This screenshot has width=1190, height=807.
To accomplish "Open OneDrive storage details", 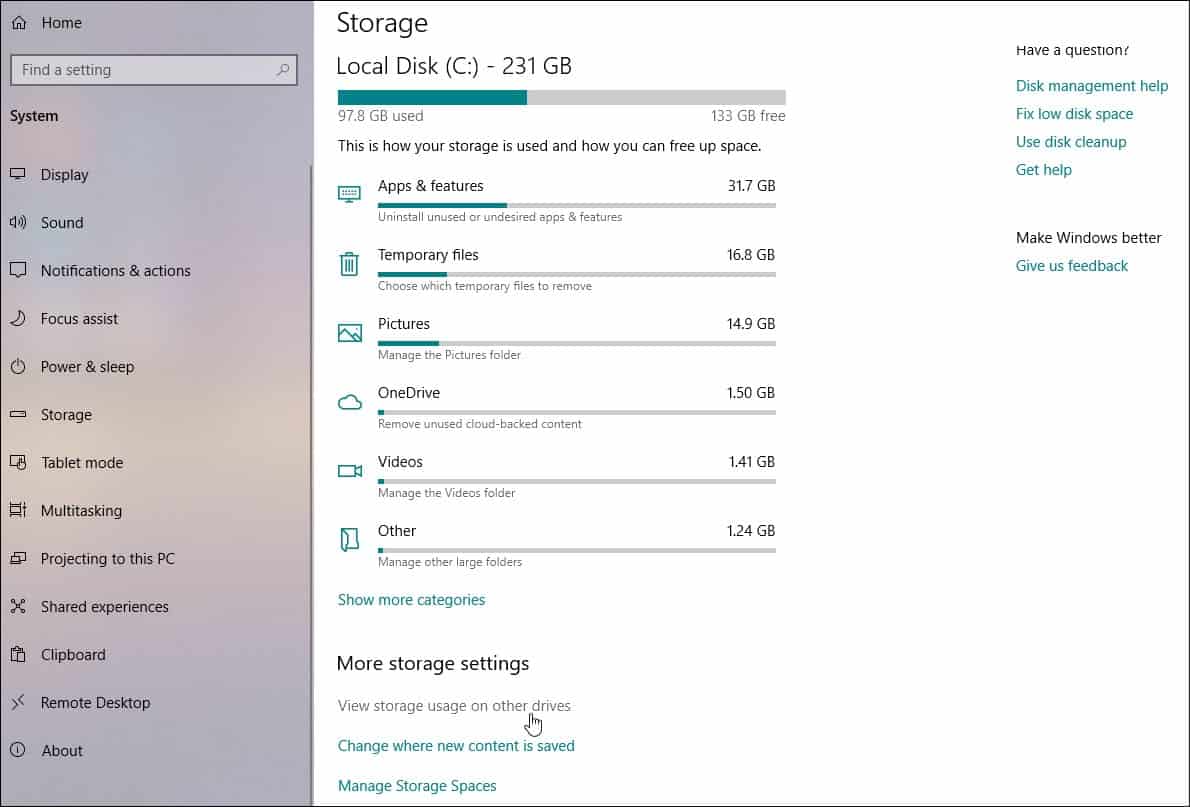I will [x=556, y=408].
